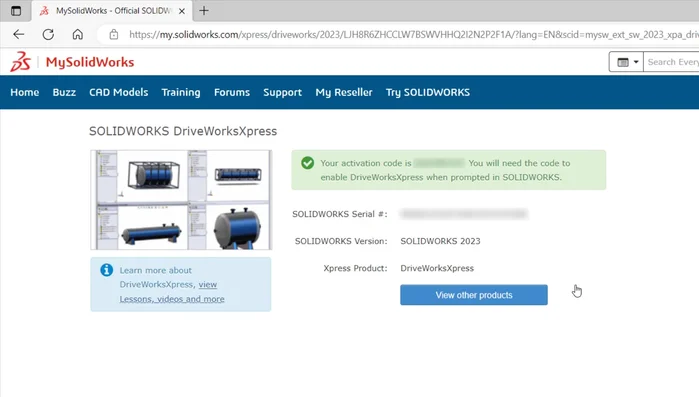Open the search category dropdown
The width and height of the screenshot is (699, 397).
(x=626, y=62)
